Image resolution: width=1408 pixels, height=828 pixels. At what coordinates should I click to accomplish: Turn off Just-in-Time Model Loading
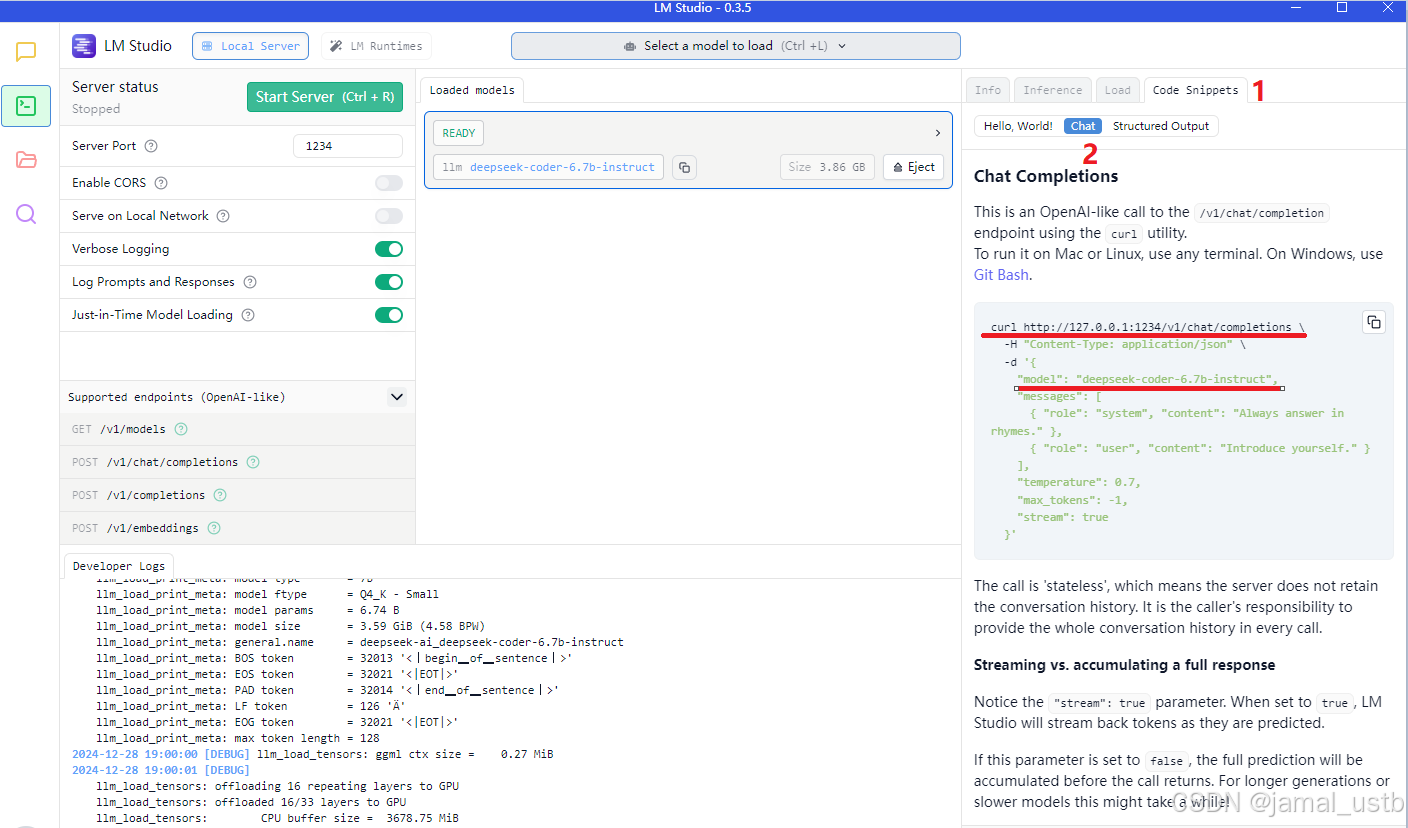pyautogui.click(x=388, y=314)
